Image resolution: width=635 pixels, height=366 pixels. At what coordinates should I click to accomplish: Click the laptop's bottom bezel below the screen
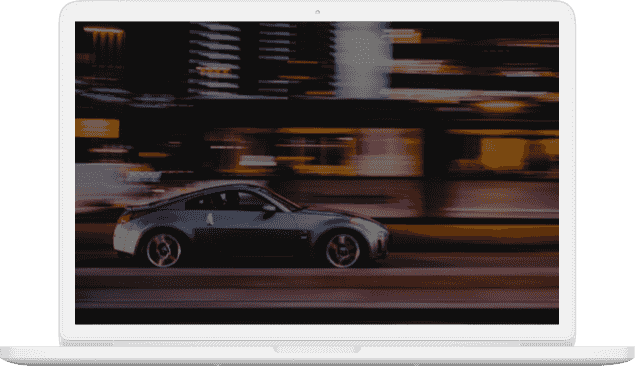point(317,331)
